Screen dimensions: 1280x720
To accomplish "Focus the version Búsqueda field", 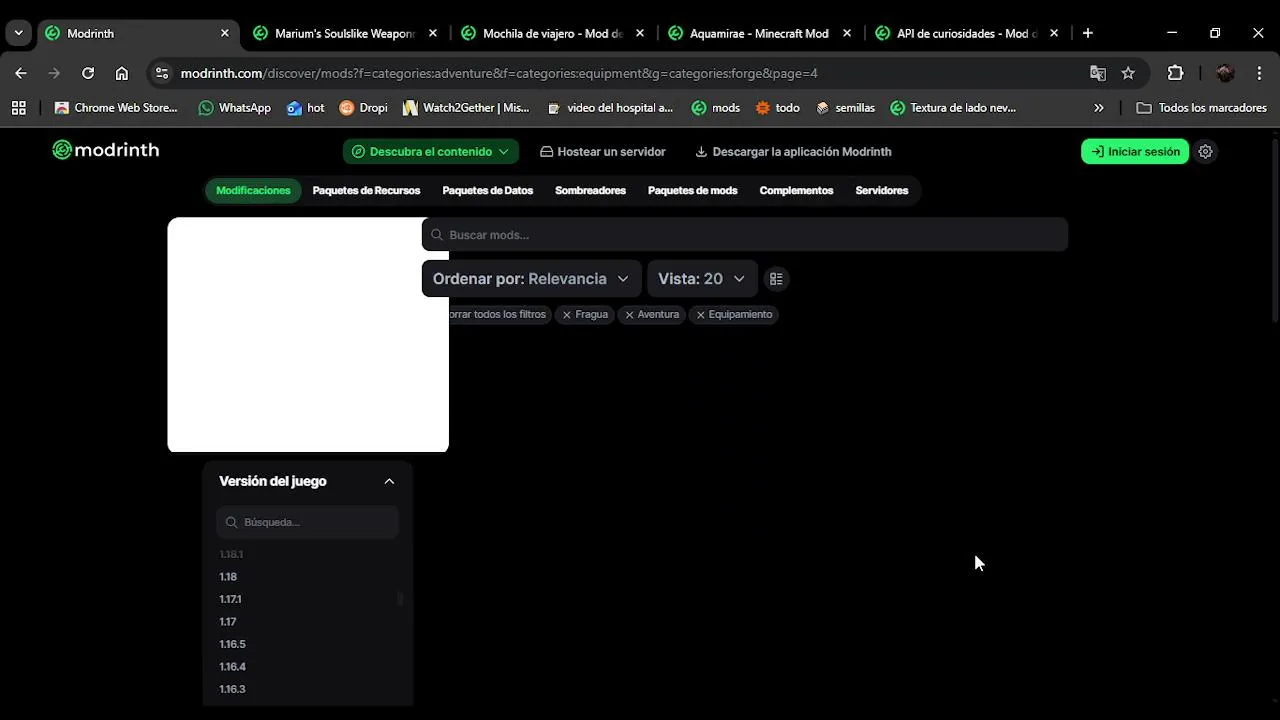I will point(307,522).
